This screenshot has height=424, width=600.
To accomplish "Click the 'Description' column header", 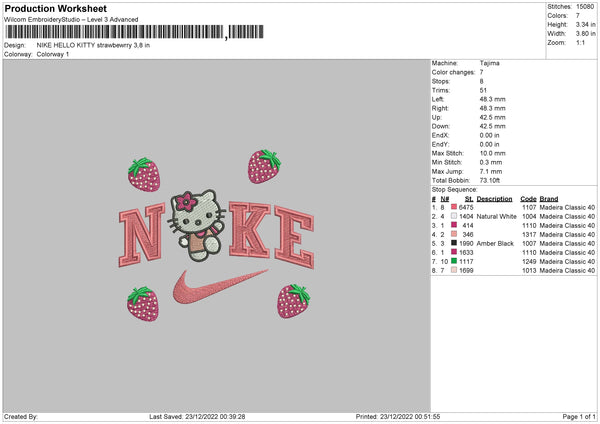I will coord(494,199).
